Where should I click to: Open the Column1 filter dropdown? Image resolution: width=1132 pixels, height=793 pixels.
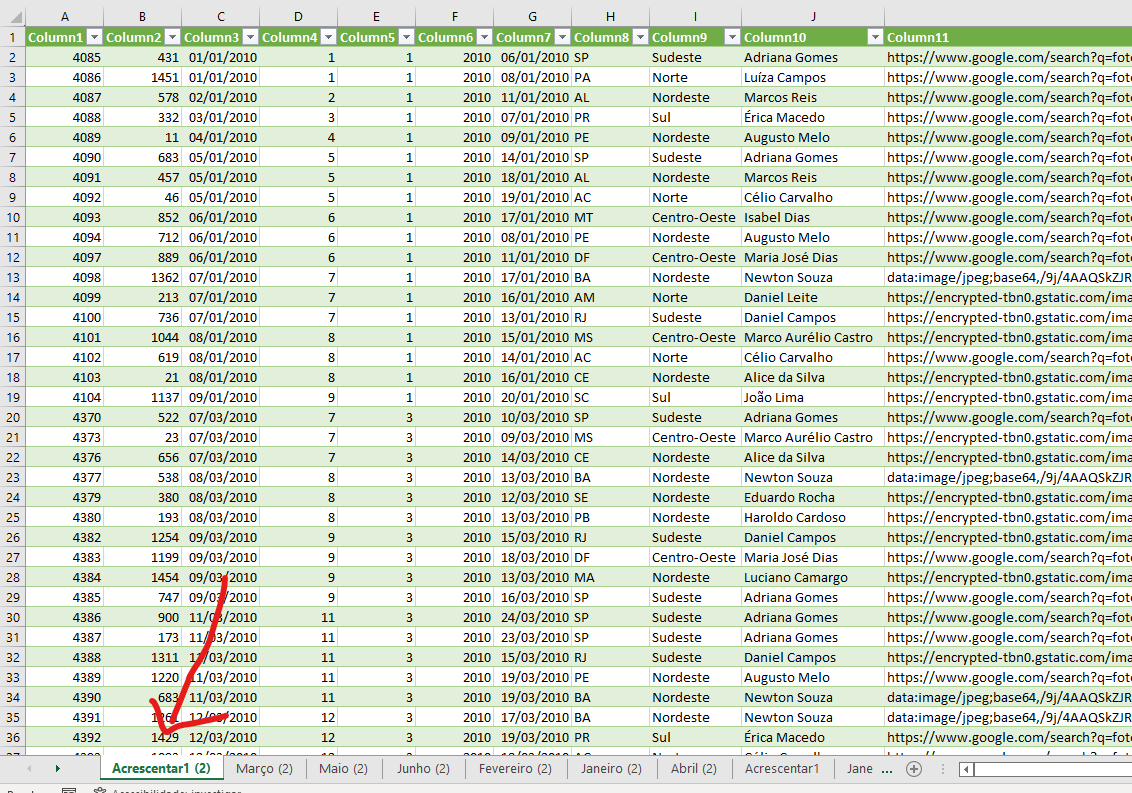[x=94, y=37]
